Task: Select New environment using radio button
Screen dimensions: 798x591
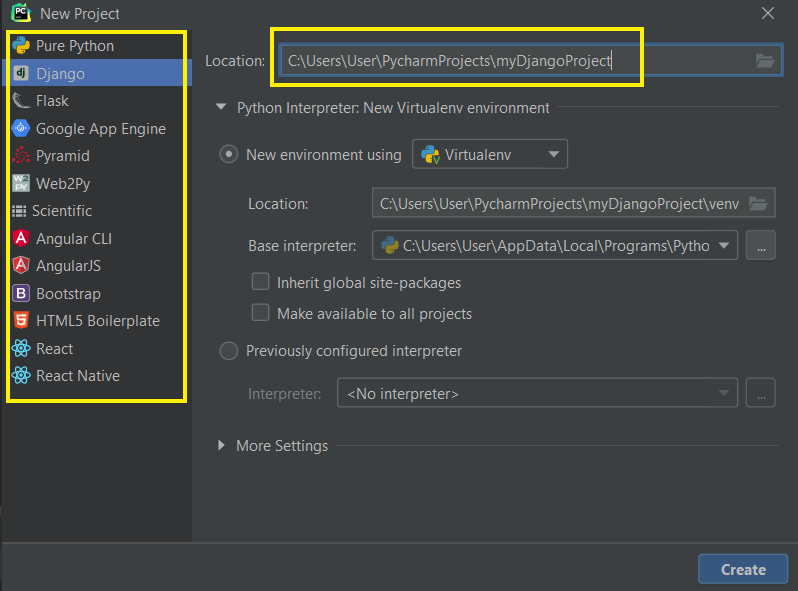Action: coord(229,154)
